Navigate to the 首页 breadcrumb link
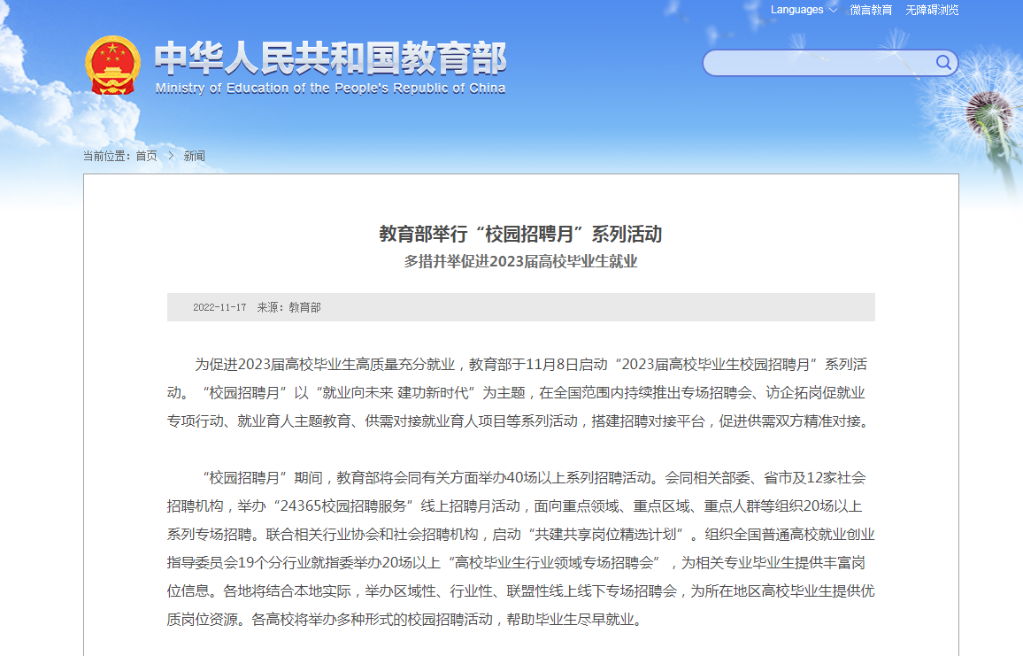1023x656 pixels. 147,156
